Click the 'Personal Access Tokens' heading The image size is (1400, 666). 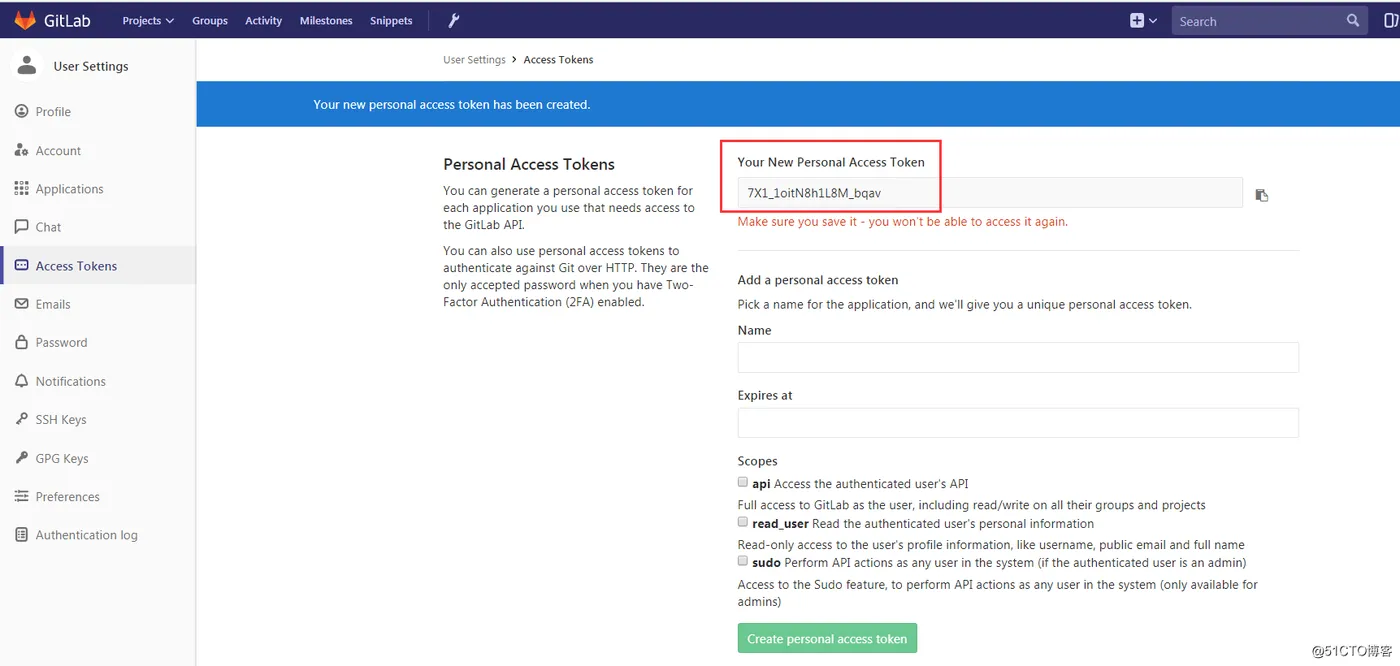click(529, 164)
